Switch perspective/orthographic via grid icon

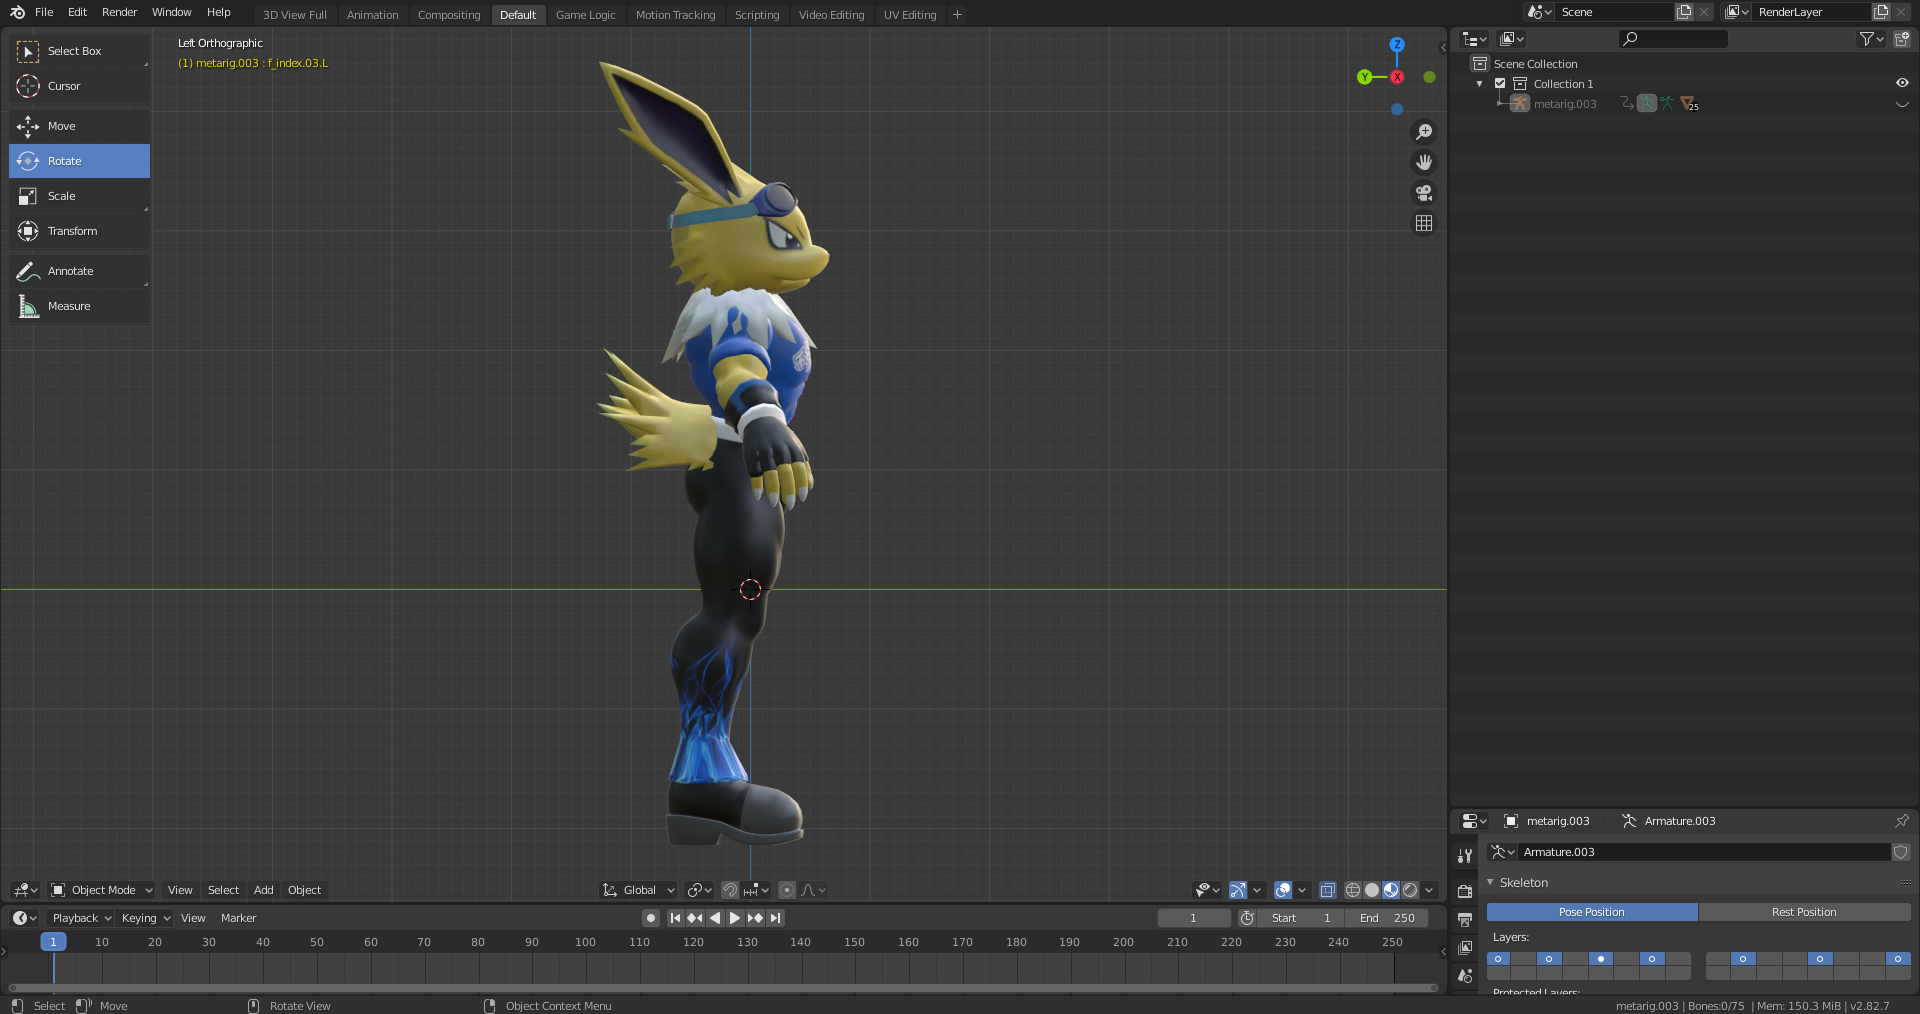pyautogui.click(x=1424, y=223)
